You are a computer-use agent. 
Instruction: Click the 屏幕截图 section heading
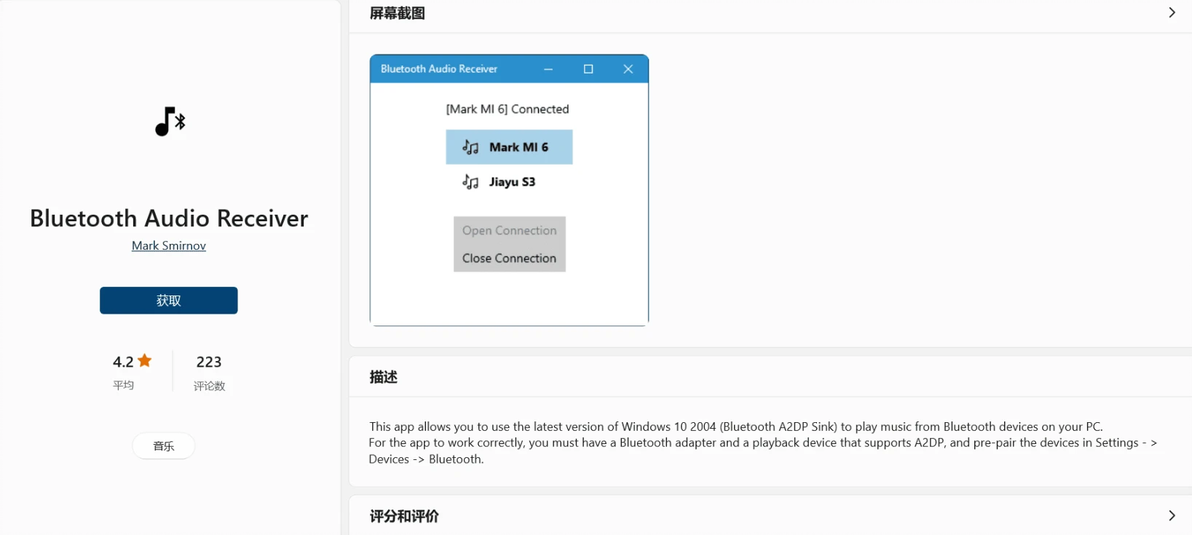click(397, 13)
